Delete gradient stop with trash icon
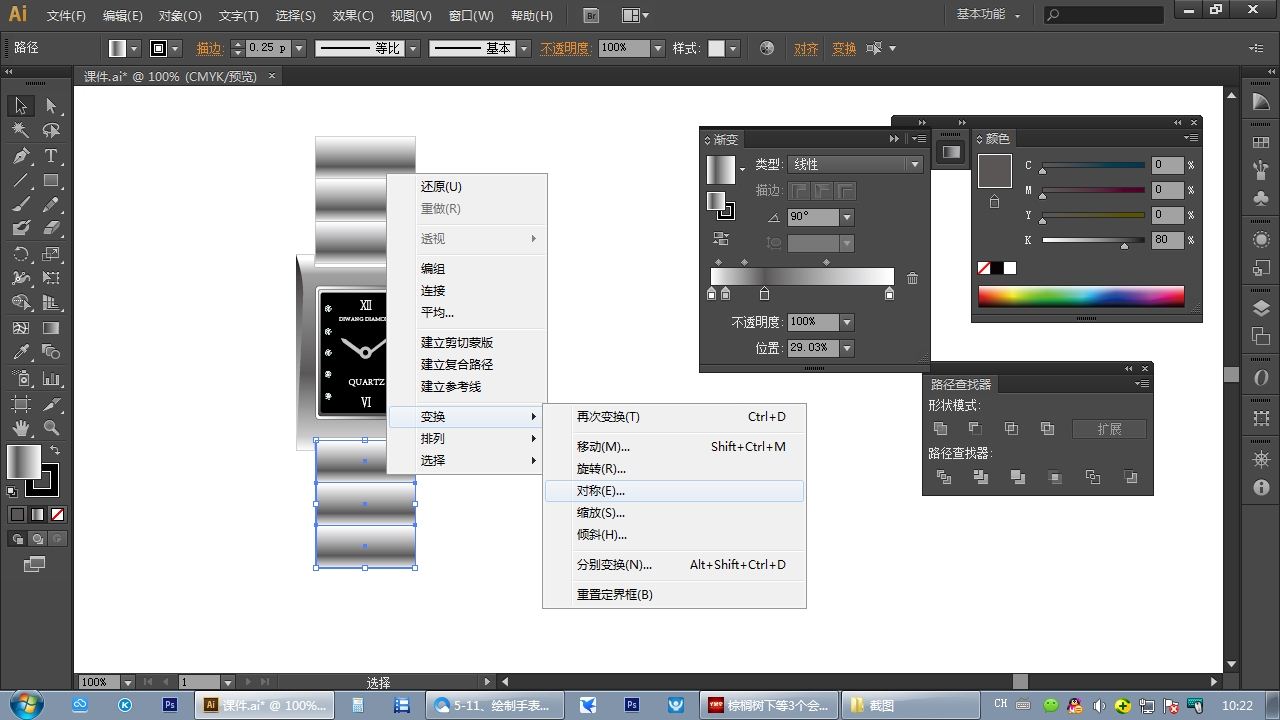1280x720 pixels. 912,278
